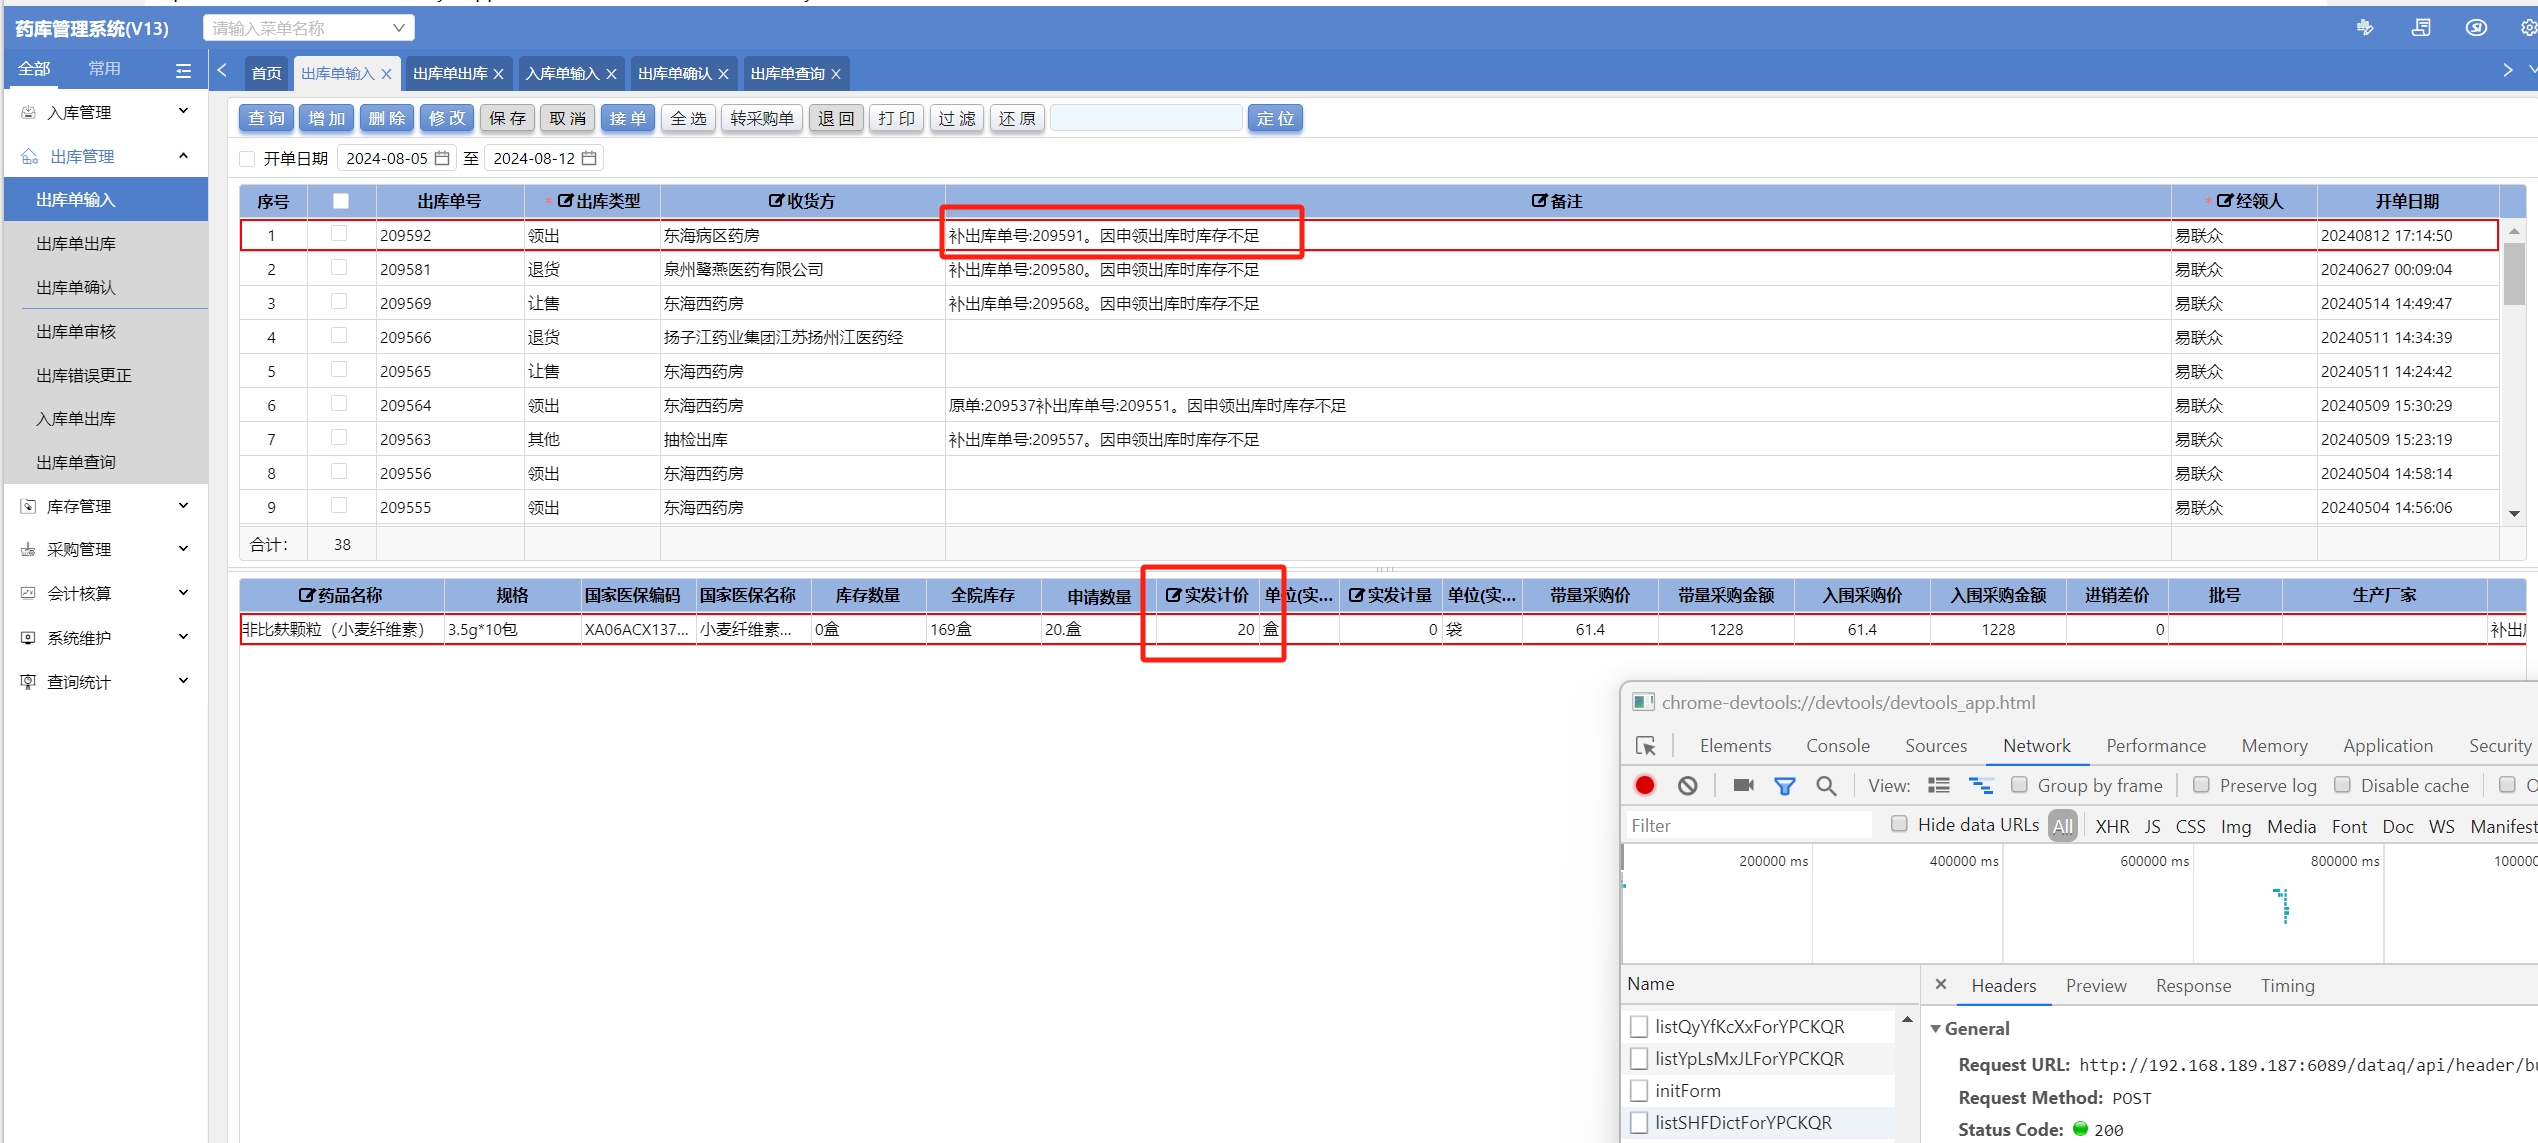The image size is (2538, 1143).
Task: Click the DevTools search magnifier icon
Action: [1826, 785]
